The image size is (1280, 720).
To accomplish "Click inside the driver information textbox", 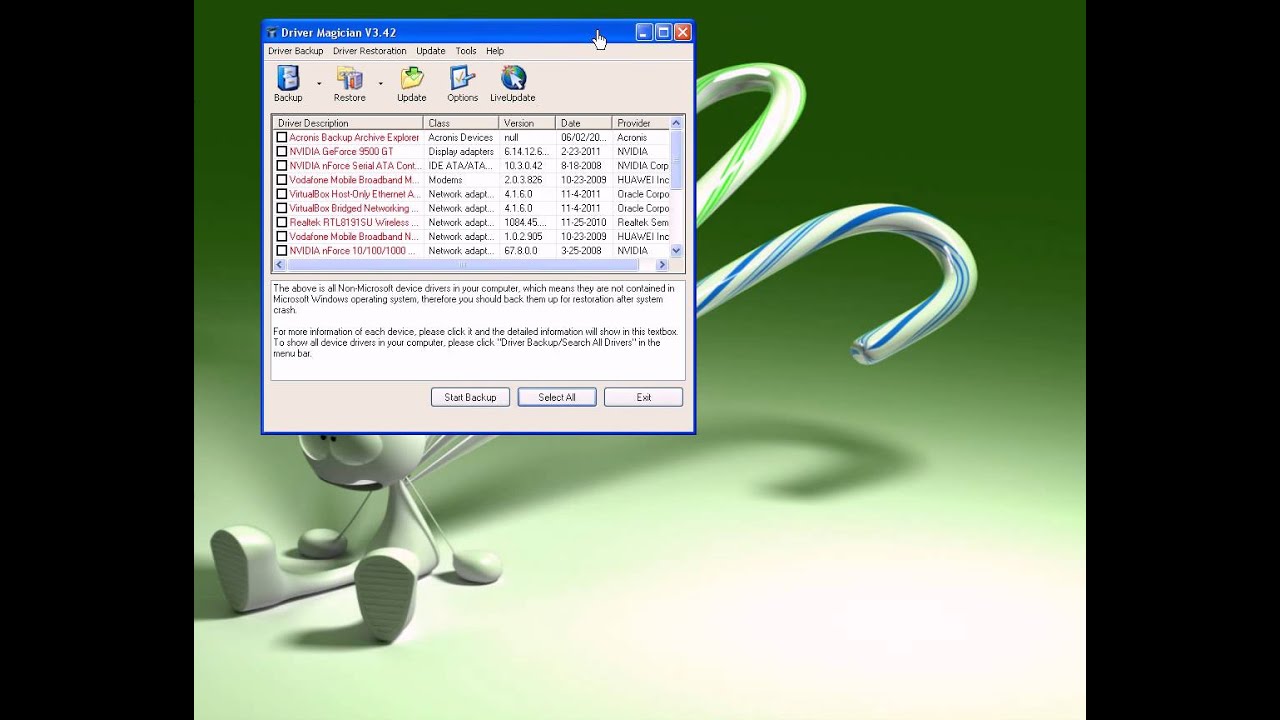I will coord(478,330).
